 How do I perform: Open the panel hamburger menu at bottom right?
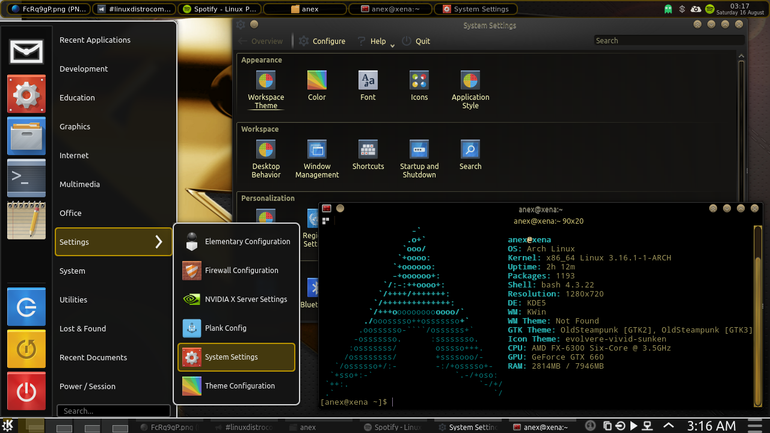755,426
